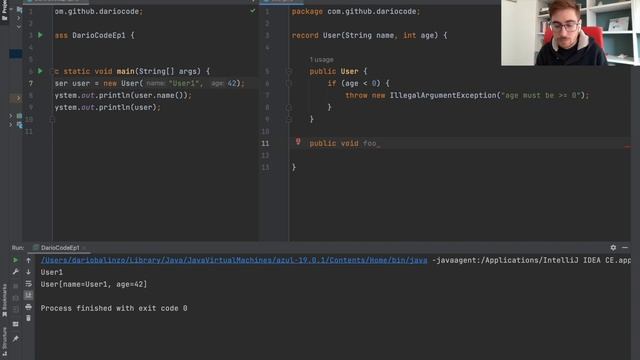Toggle scroll to end in console

click(x=28, y=295)
